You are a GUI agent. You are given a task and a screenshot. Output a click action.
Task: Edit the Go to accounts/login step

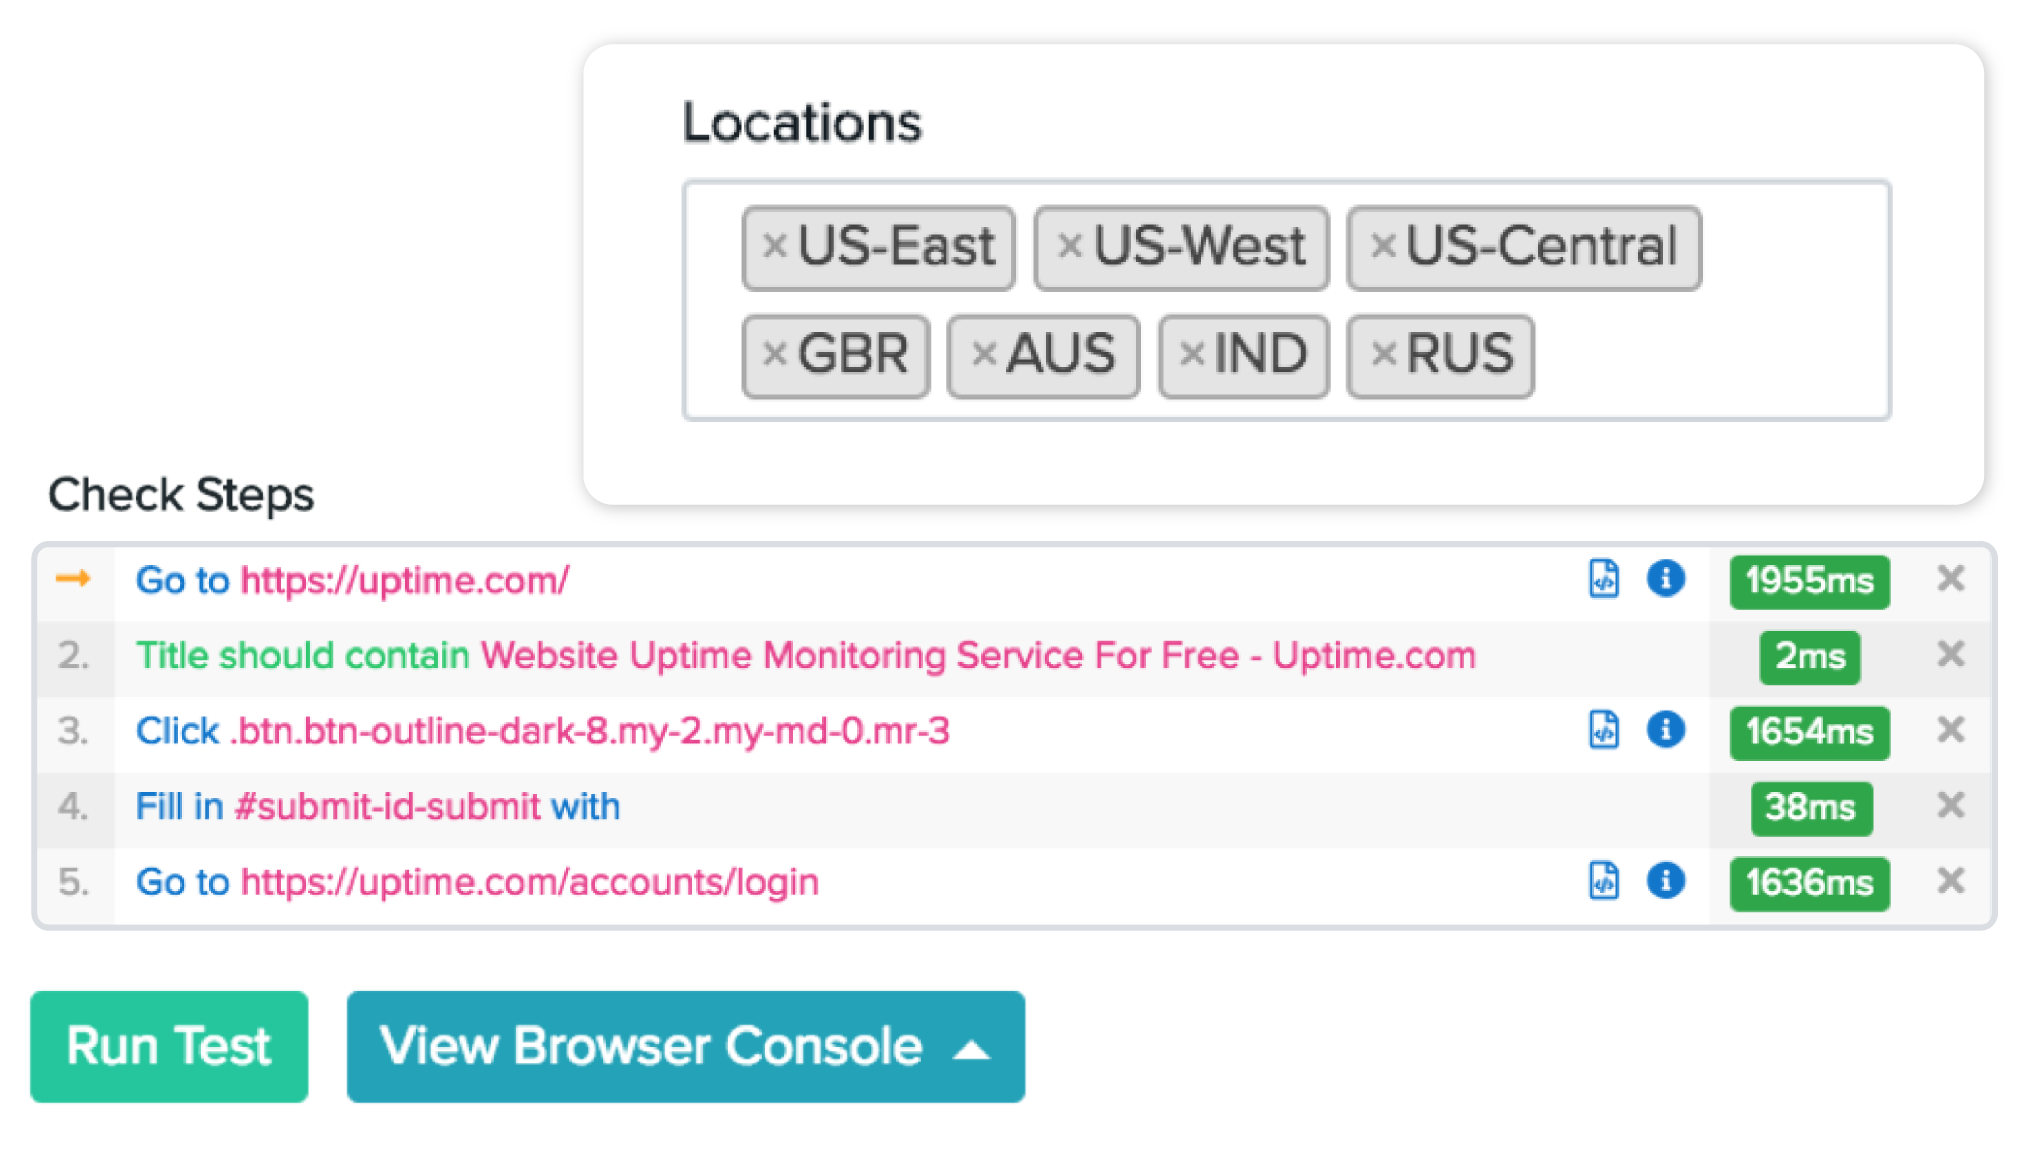477,882
